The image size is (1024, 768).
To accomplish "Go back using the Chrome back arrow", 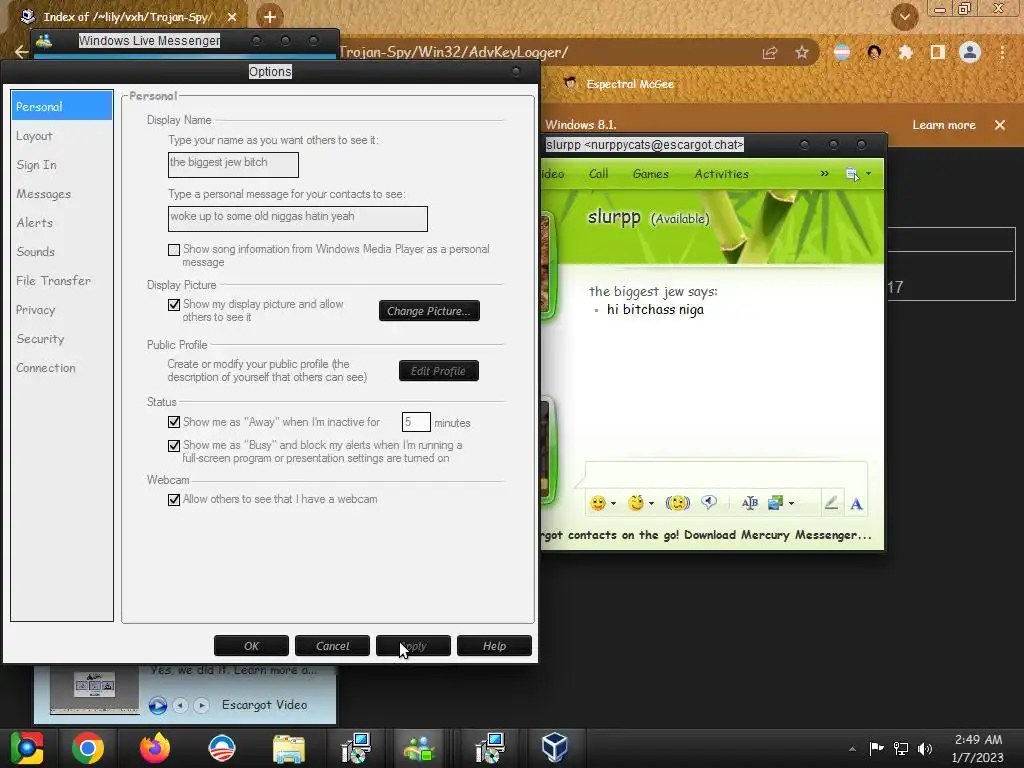I will pyautogui.click(x=21, y=52).
